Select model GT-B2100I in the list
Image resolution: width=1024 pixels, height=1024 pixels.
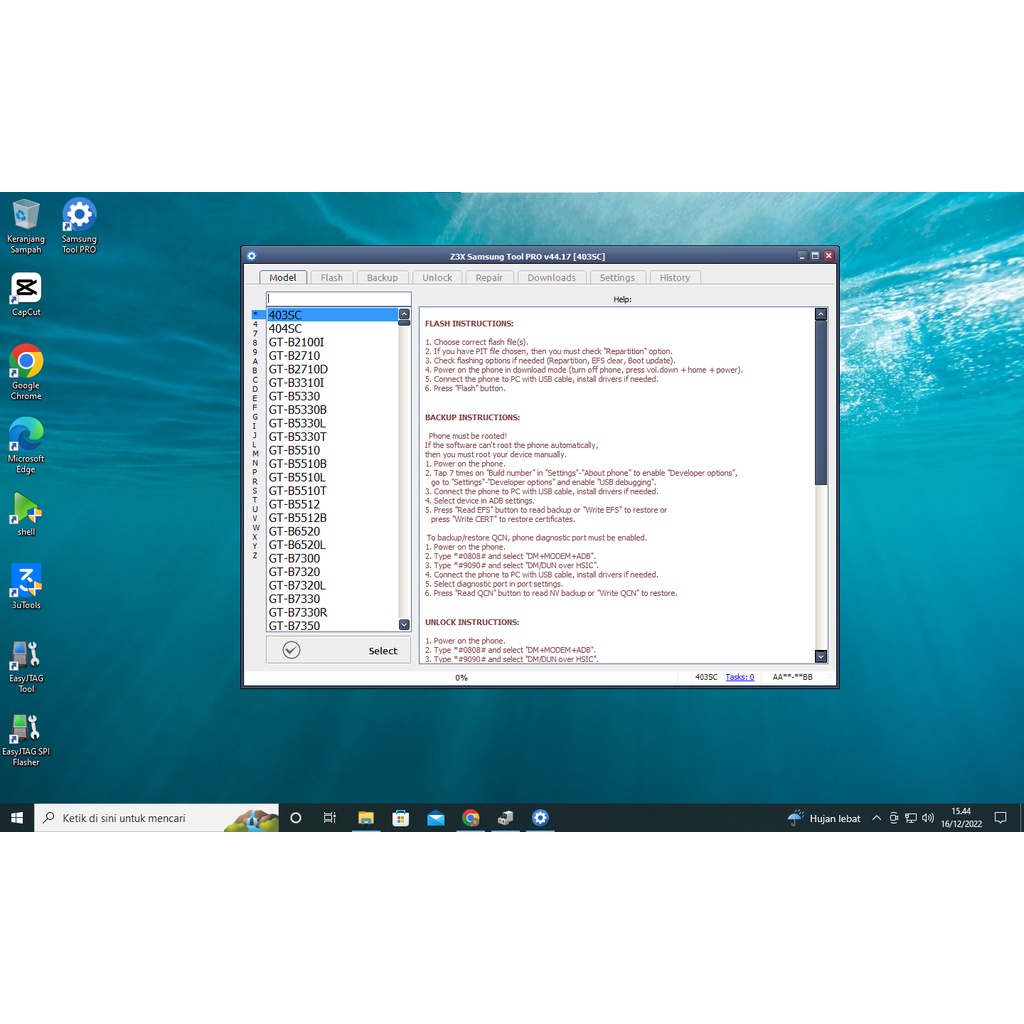click(332, 342)
